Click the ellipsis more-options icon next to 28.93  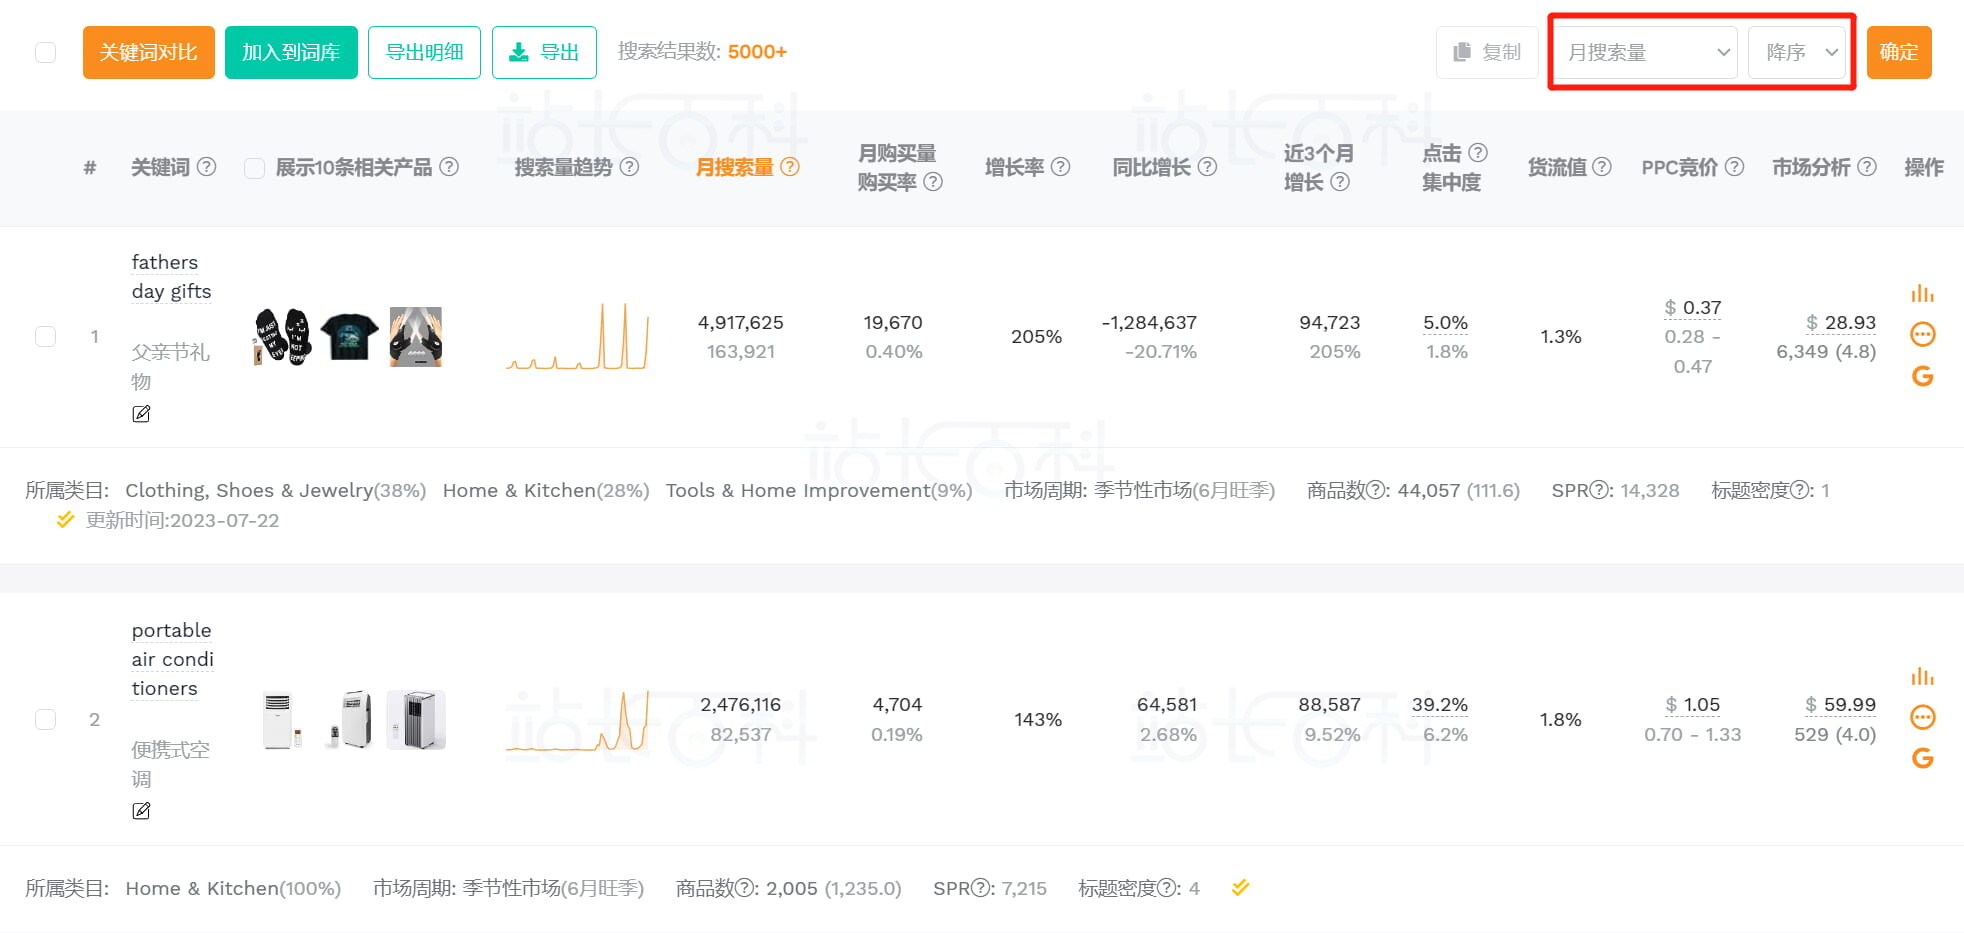coord(1921,334)
